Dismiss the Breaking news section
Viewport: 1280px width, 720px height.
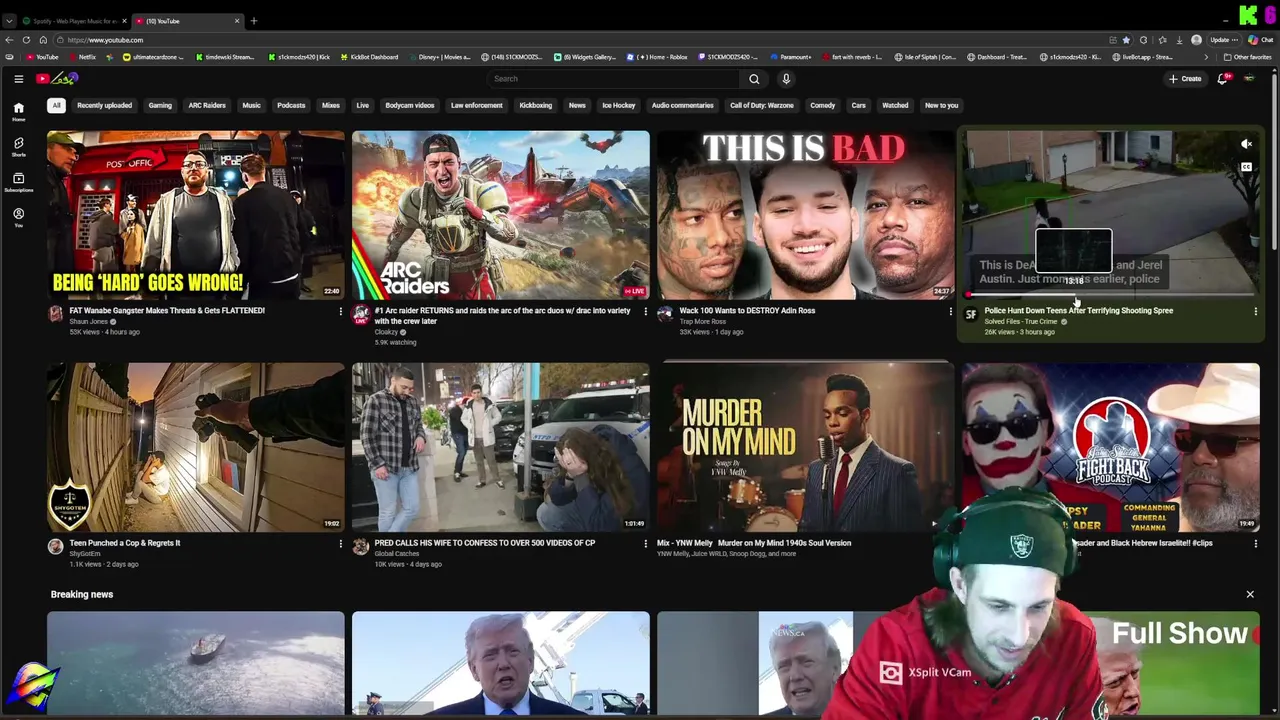coord(1250,595)
